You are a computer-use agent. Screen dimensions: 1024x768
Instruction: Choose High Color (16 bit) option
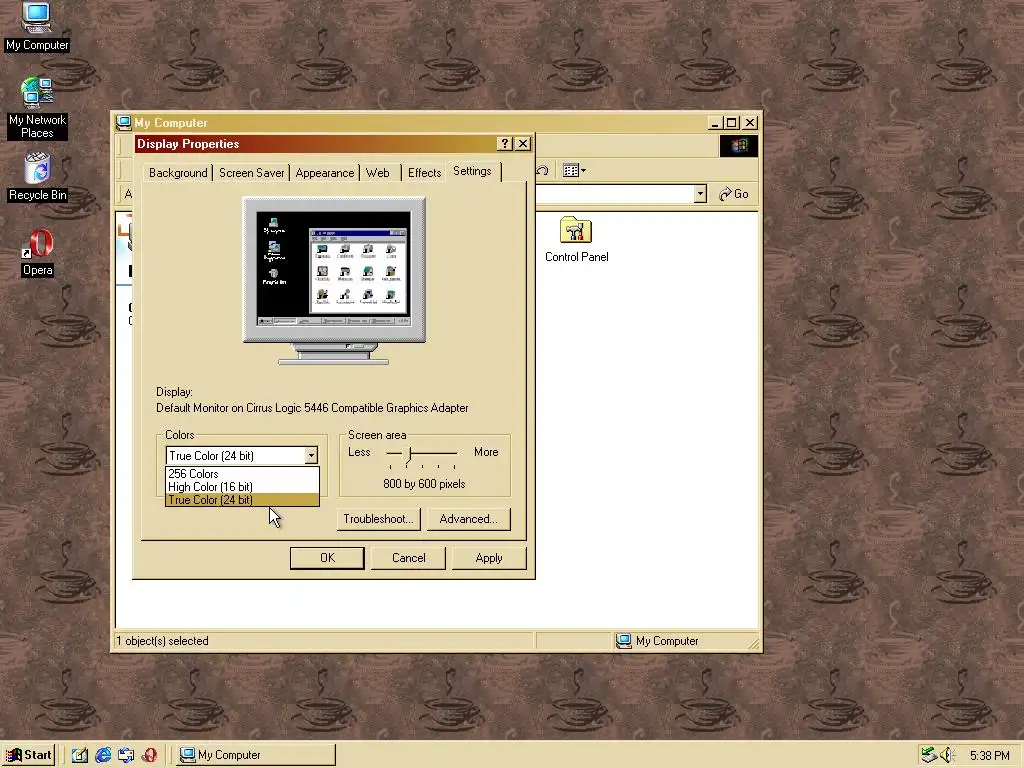pyautogui.click(x=242, y=487)
